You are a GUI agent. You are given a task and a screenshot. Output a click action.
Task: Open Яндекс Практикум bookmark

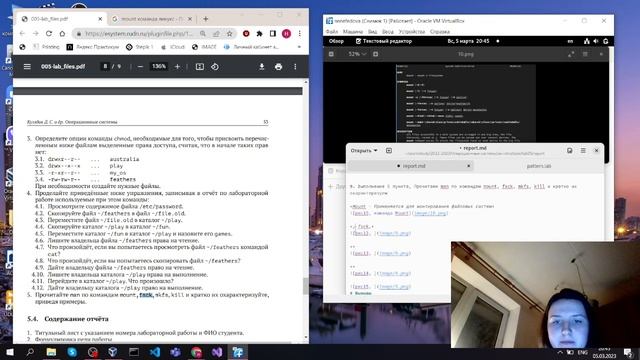coord(93,47)
